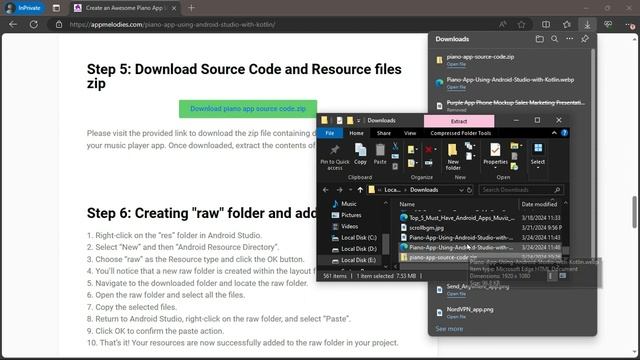View site information lock icon
The image size is (640, 360).
point(59,24)
